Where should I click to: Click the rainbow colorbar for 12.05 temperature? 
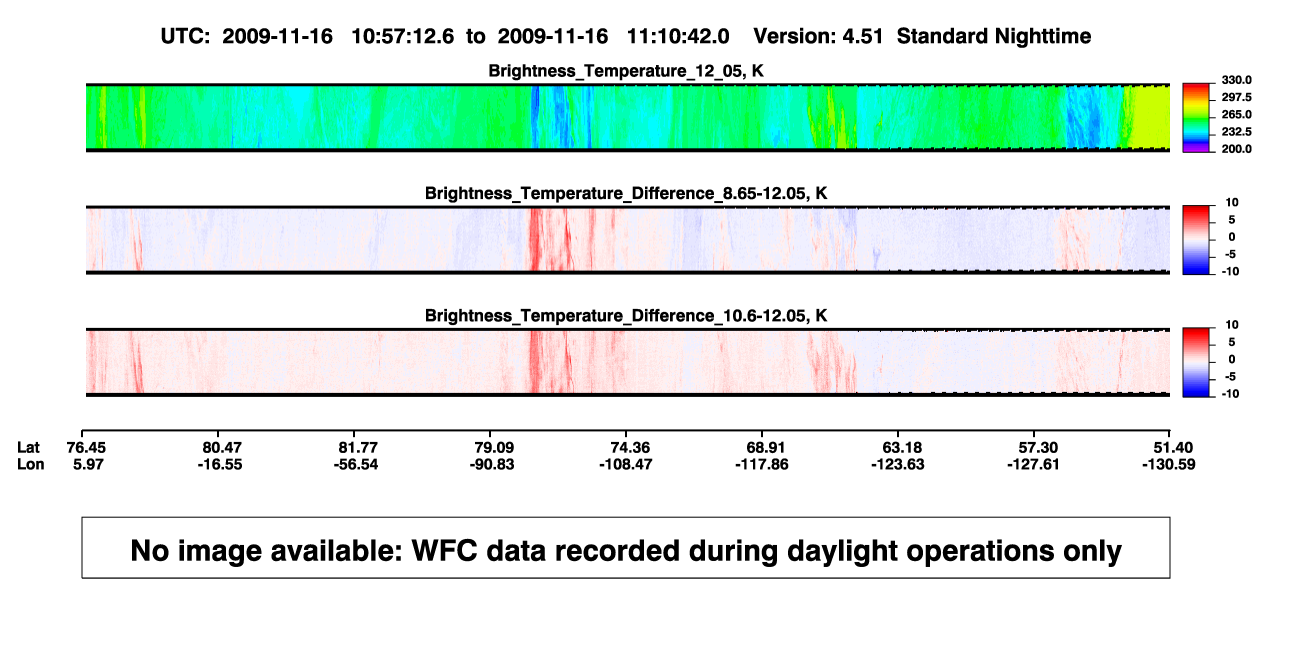pyautogui.click(x=1196, y=117)
